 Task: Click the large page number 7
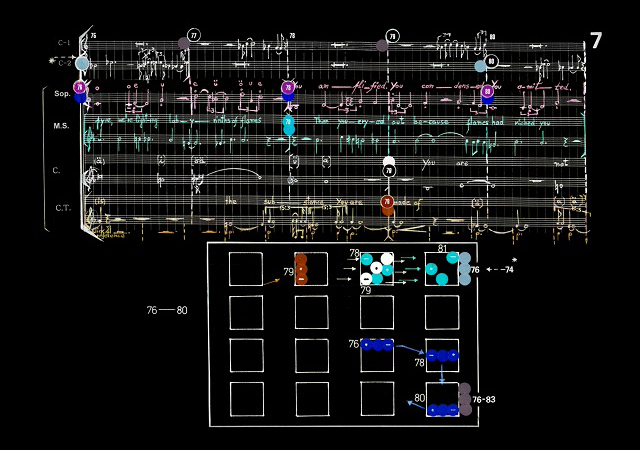tap(596, 40)
